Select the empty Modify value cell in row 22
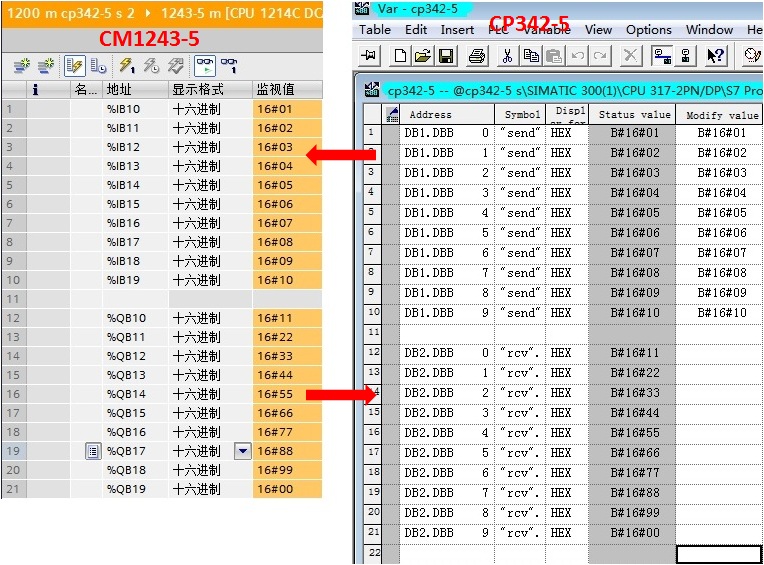764x565 pixels. (x=719, y=554)
